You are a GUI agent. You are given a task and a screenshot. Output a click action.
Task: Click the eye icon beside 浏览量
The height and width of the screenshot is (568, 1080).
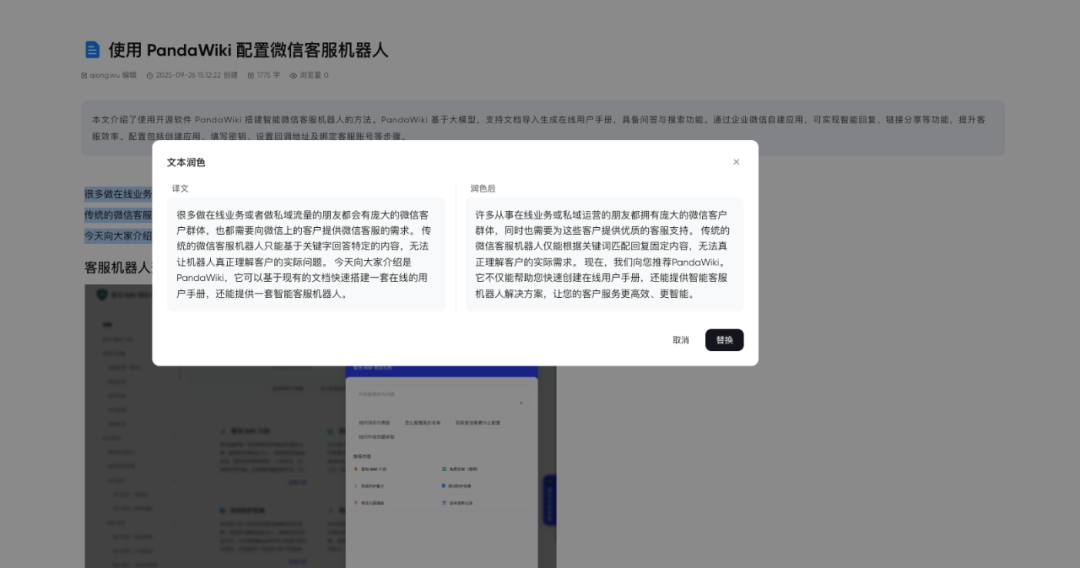293,76
